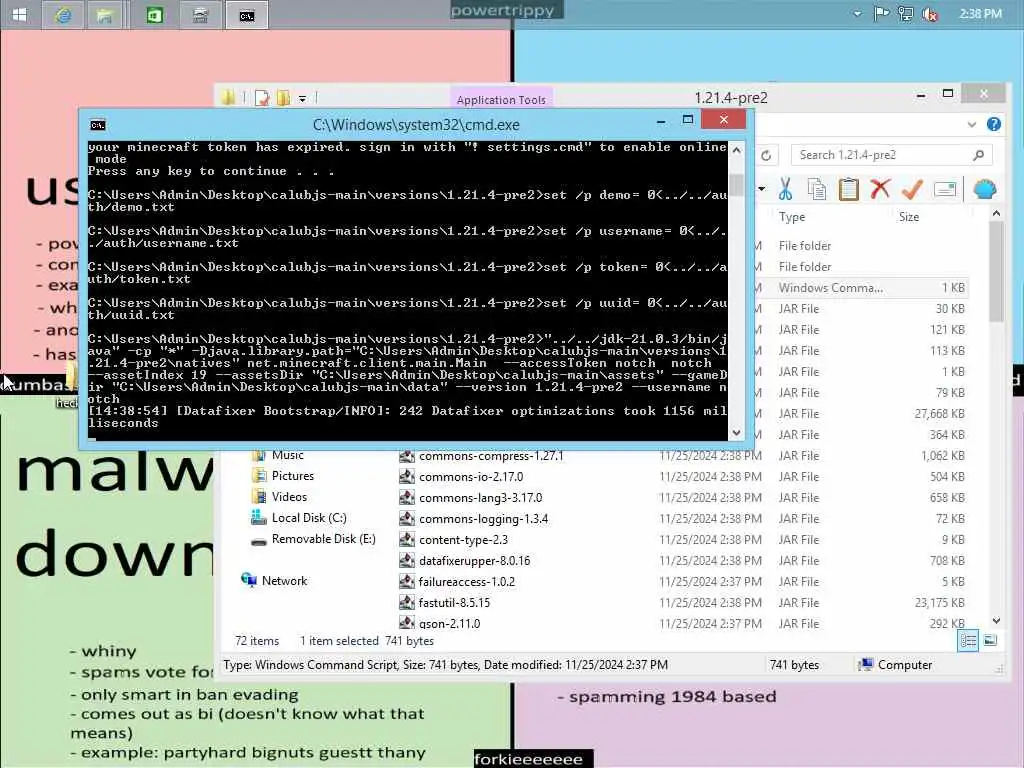Screen dimensions: 1024x768
Task: Click the Computer label in Explorer status bar
Action: [x=904, y=665]
